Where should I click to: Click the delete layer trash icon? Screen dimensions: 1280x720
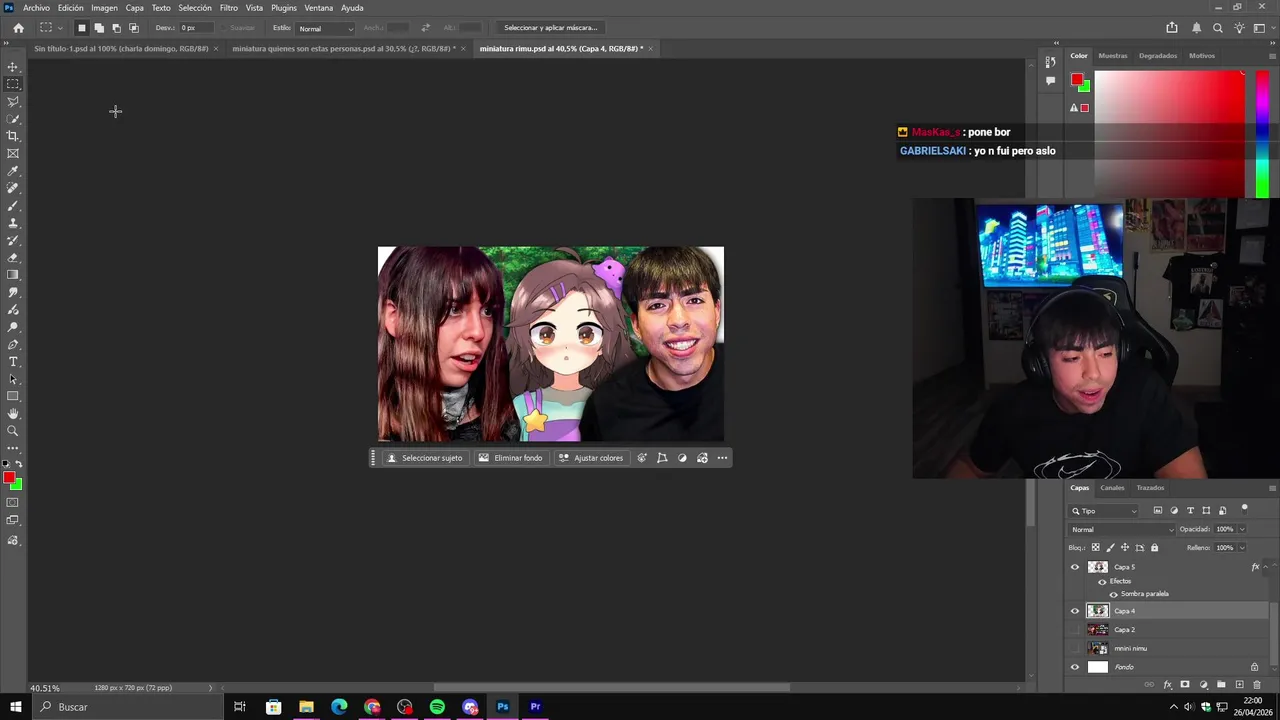(x=1257, y=685)
